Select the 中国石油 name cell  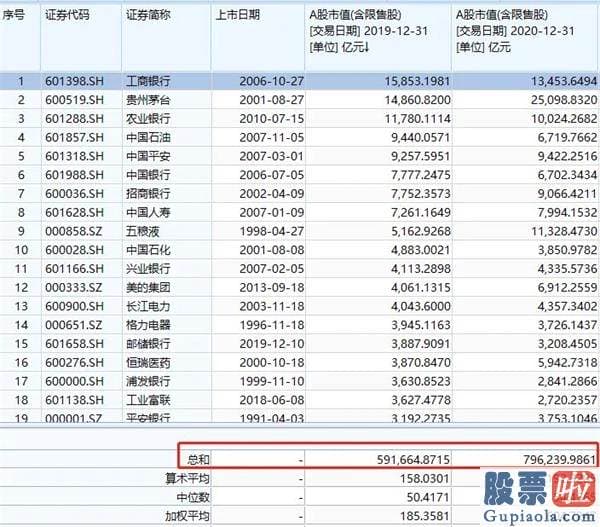click(x=148, y=137)
